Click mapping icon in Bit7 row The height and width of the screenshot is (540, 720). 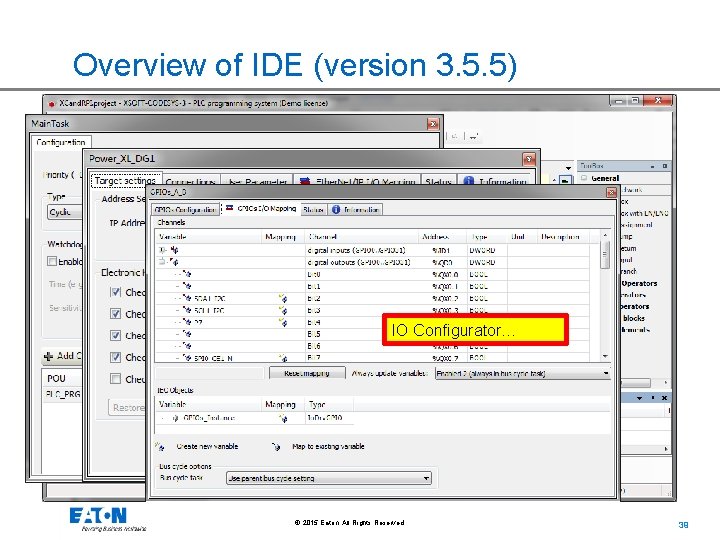tap(283, 358)
